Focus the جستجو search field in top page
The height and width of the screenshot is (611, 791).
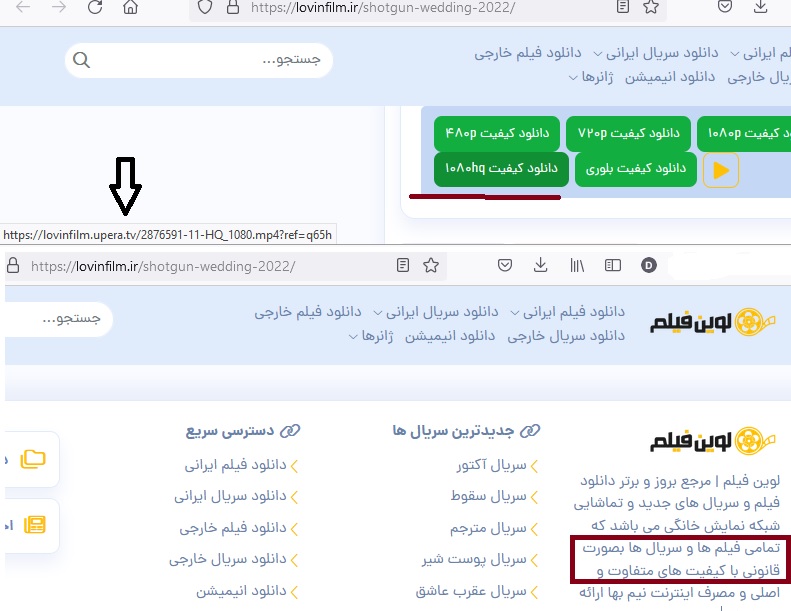click(x=199, y=60)
